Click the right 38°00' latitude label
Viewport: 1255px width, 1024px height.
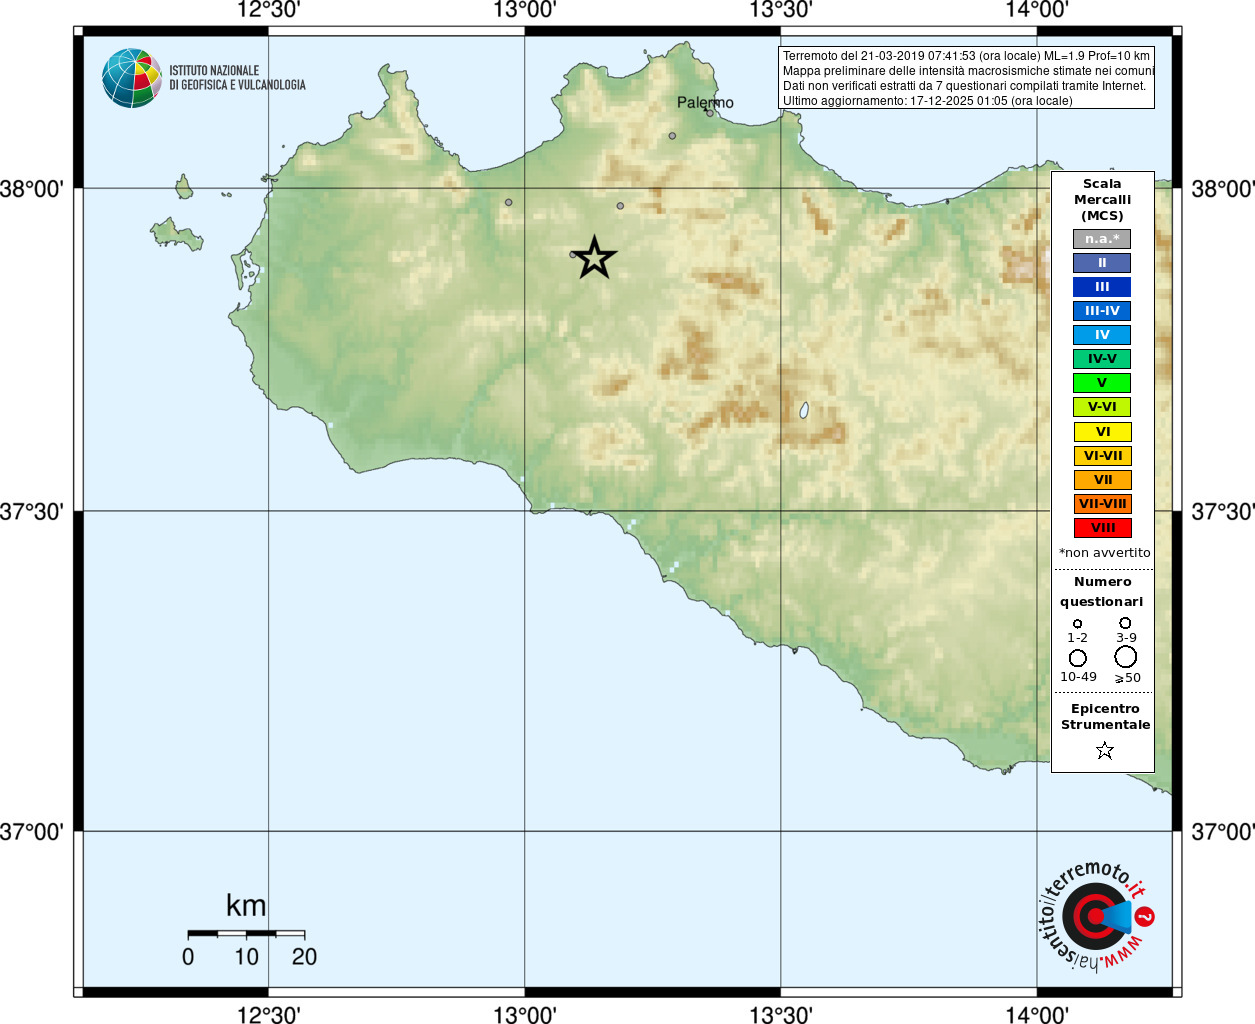pyautogui.click(x=1223, y=188)
